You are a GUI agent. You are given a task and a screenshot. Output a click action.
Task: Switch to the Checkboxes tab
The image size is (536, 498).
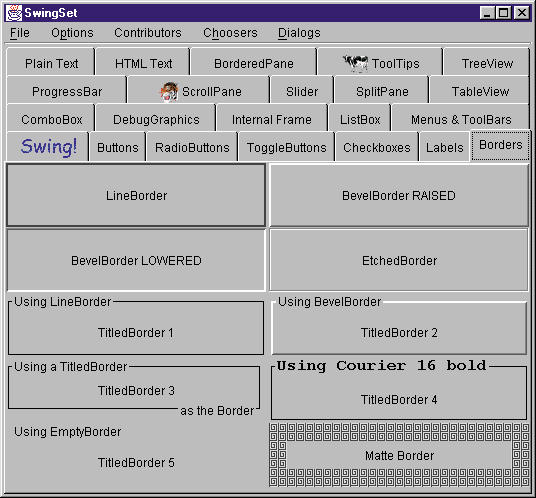point(377,147)
